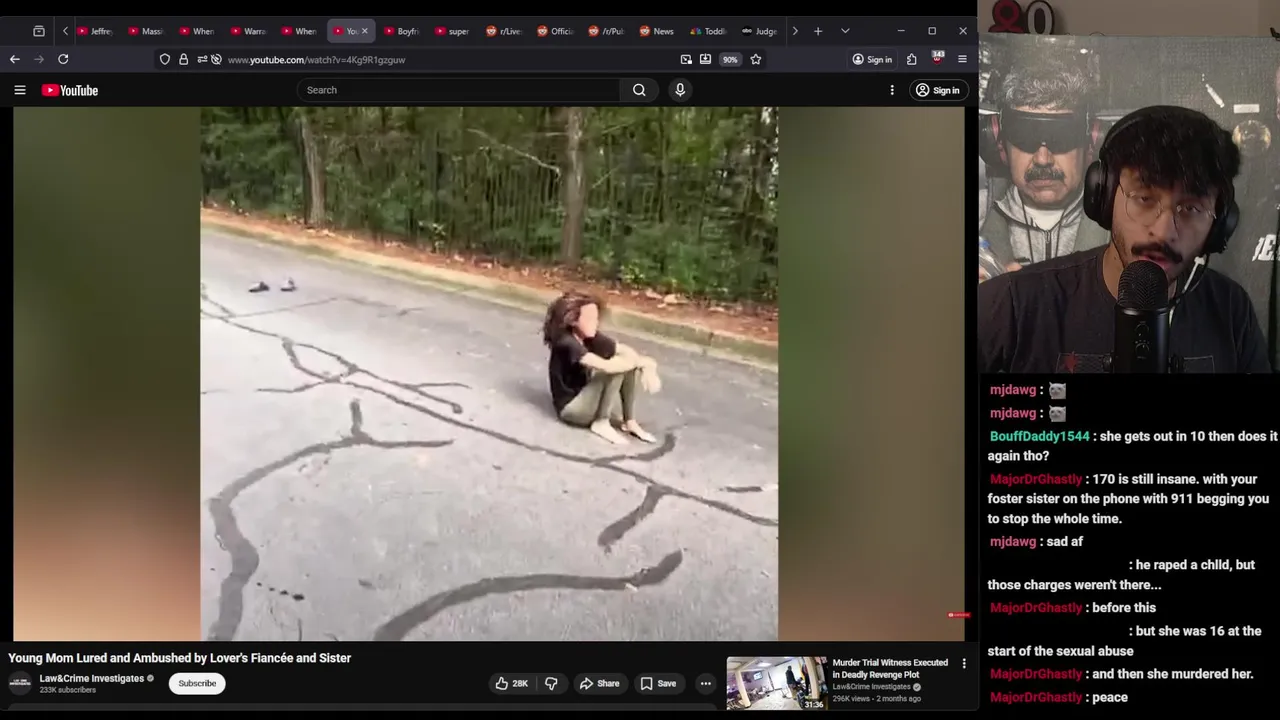Expand the list all tabs dropdown
The width and height of the screenshot is (1280, 720).
(845, 31)
